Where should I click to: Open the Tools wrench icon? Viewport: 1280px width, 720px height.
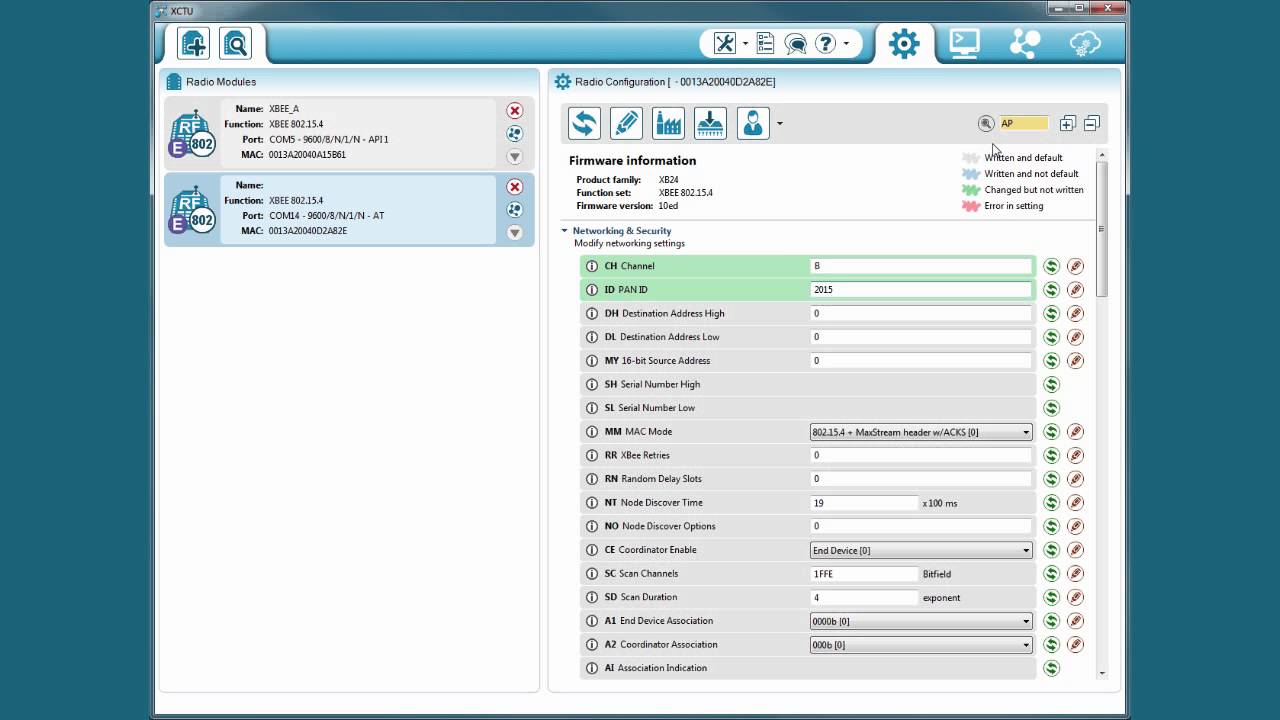724,43
